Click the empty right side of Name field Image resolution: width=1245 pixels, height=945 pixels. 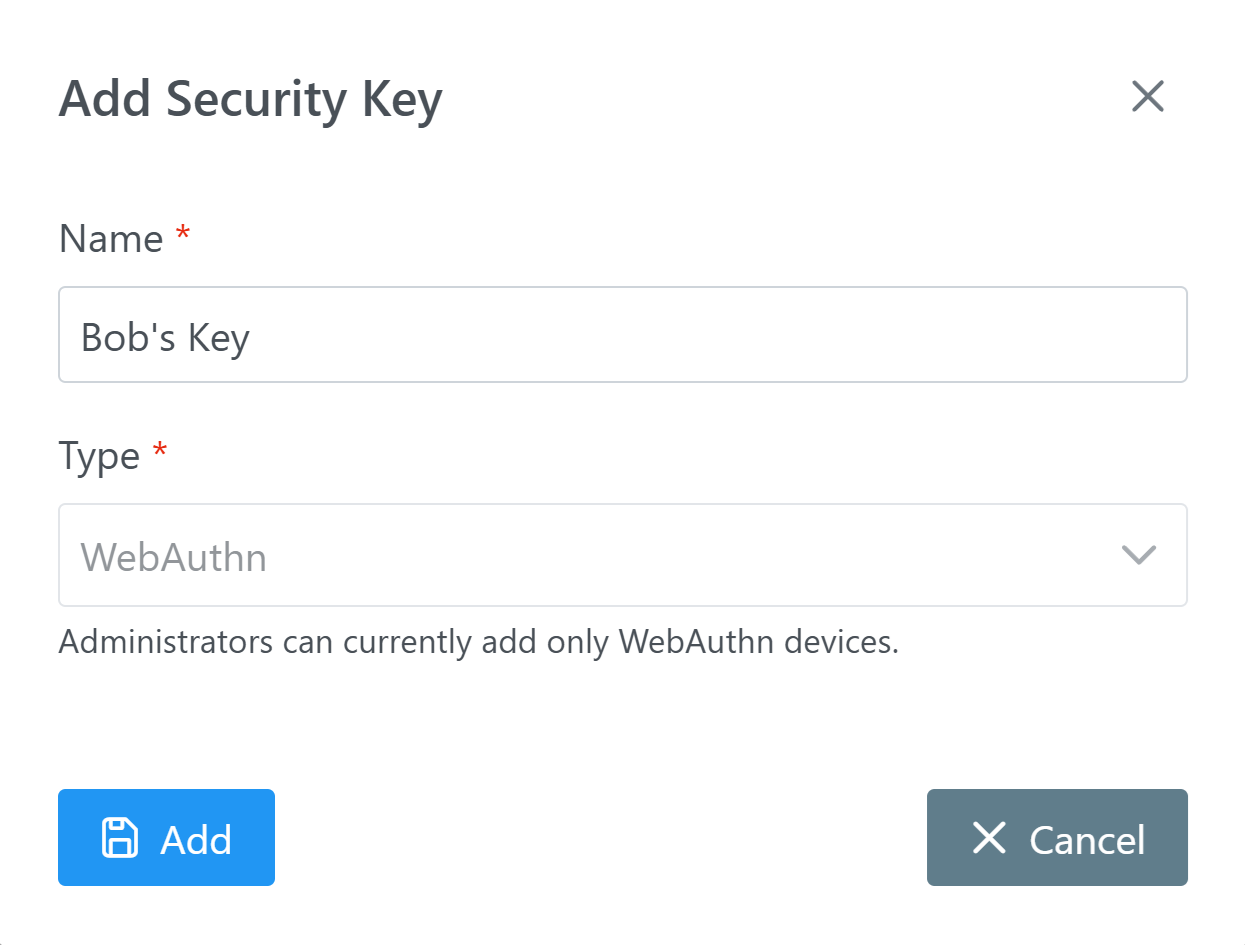pos(900,335)
